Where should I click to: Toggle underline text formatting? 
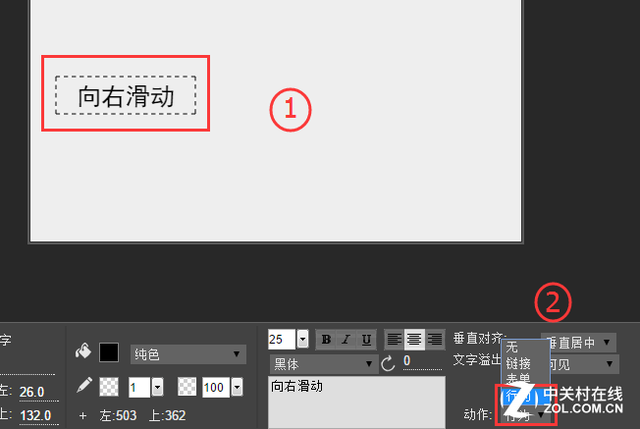click(366, 340)
